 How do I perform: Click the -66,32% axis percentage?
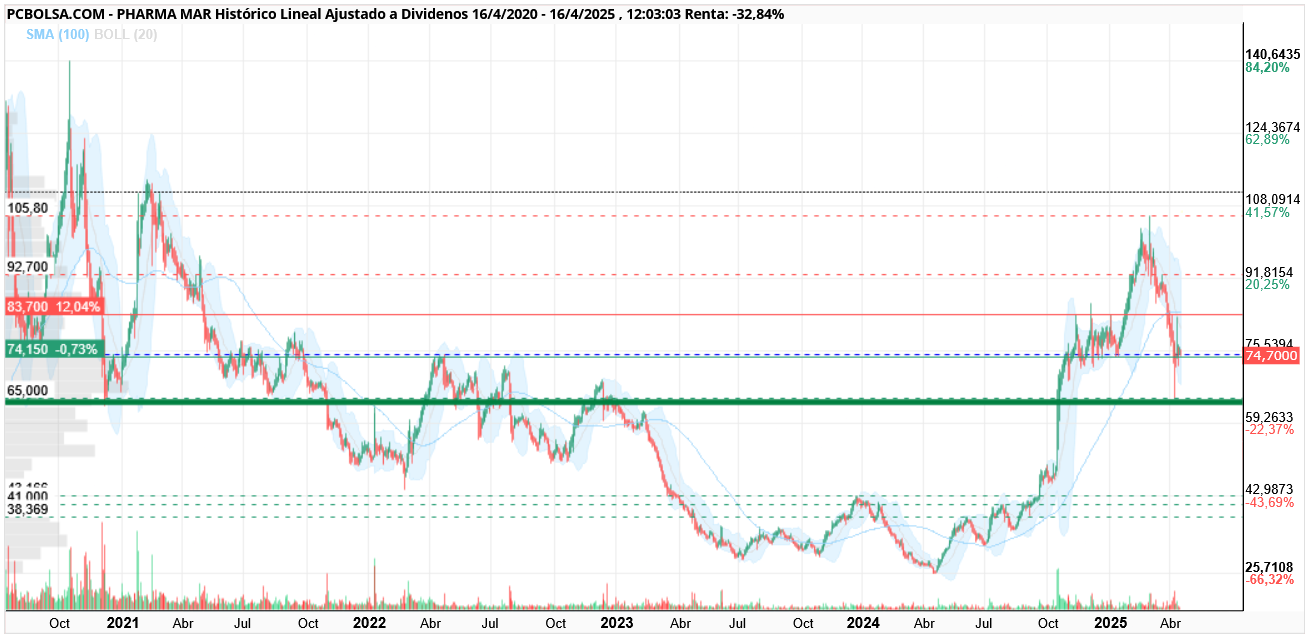coord(1269,580)
